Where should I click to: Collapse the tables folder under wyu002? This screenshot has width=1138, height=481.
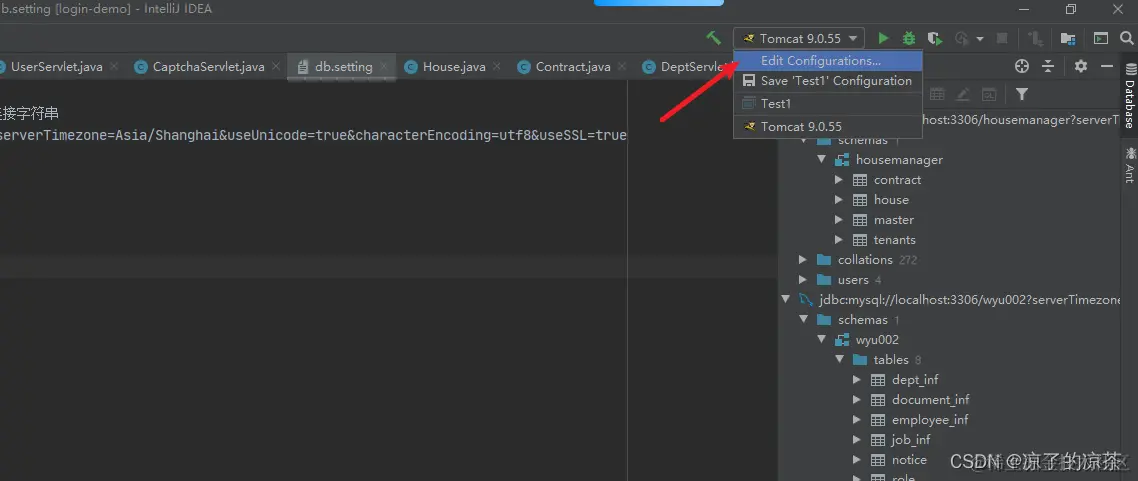839,360
